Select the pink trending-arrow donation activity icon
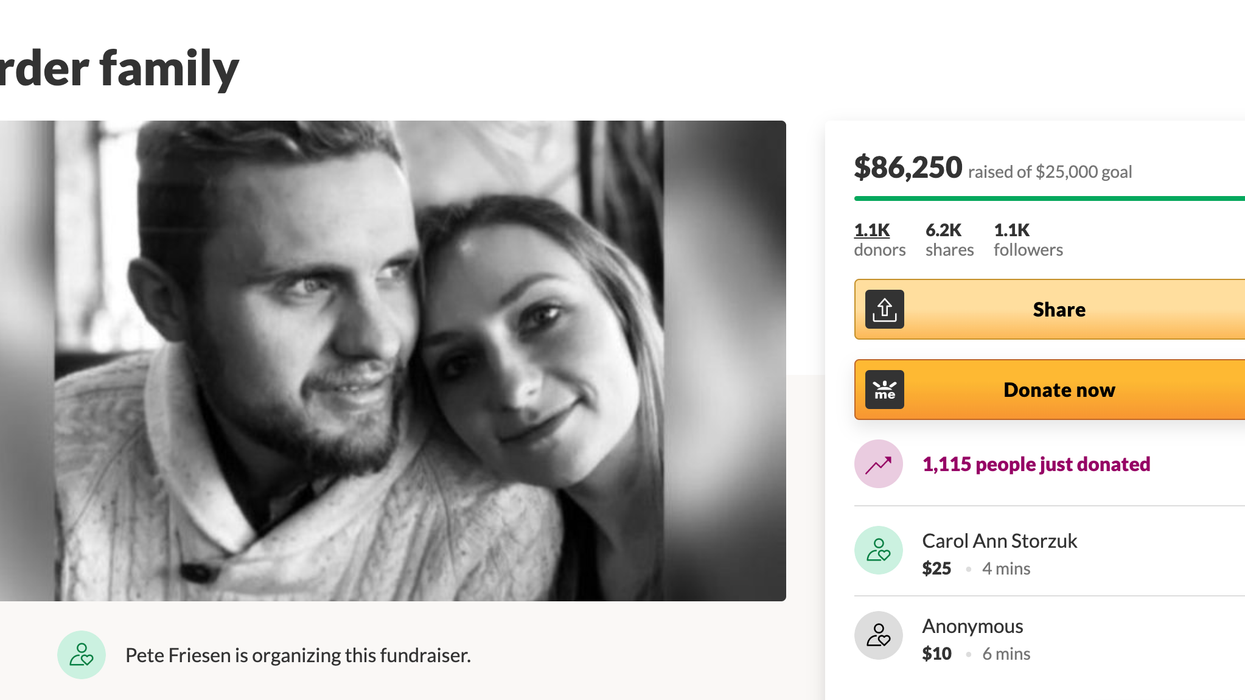The image size is (1245, 700). (x=878, y=463)
